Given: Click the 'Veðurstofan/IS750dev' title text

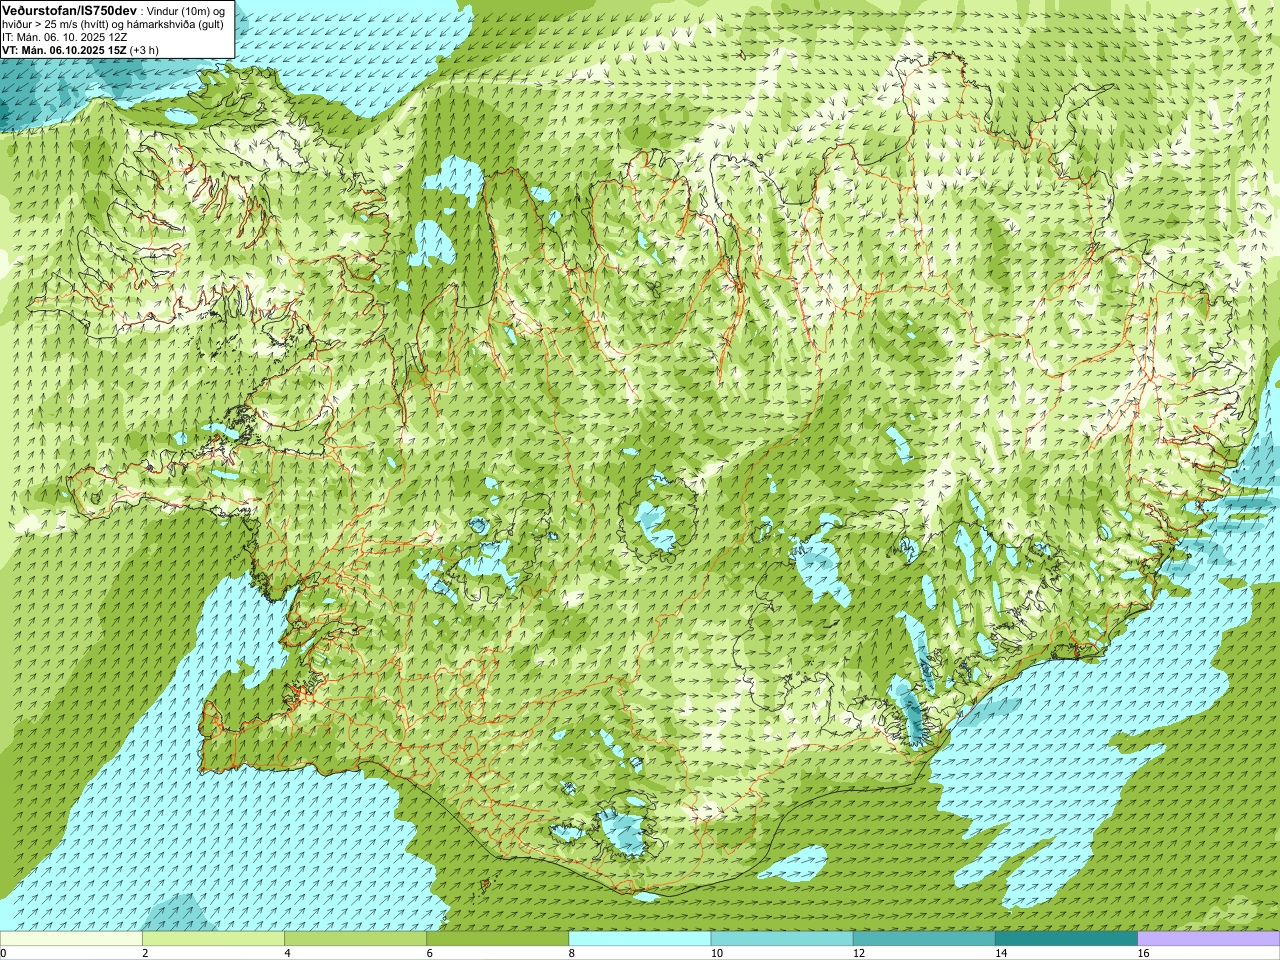Looking at the screenshot, I should (70, 10).
